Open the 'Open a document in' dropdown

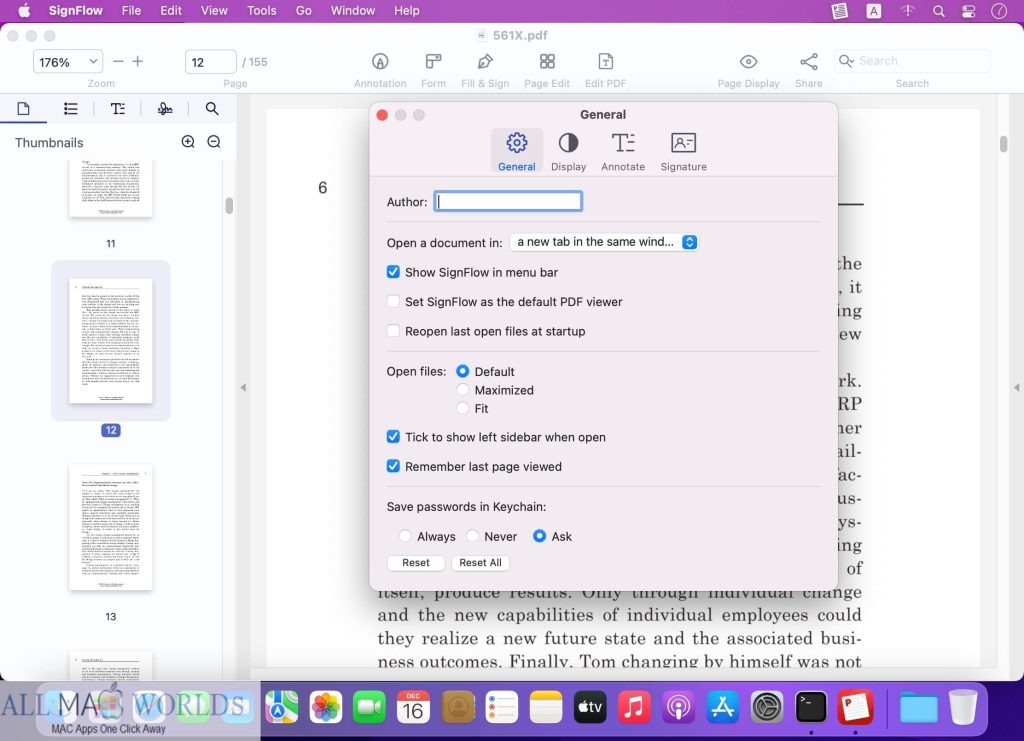pos(604,242)
